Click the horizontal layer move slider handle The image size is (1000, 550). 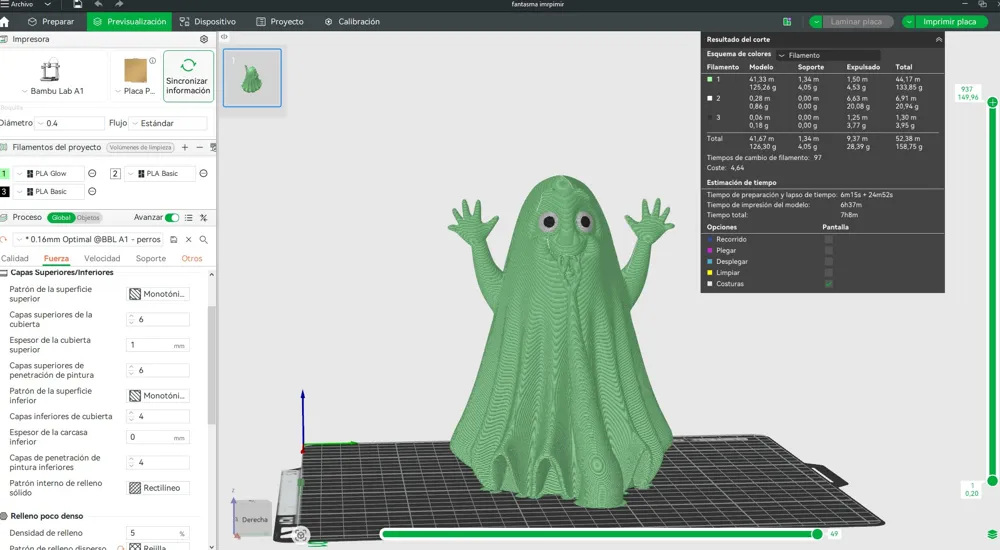click(817, 534)
